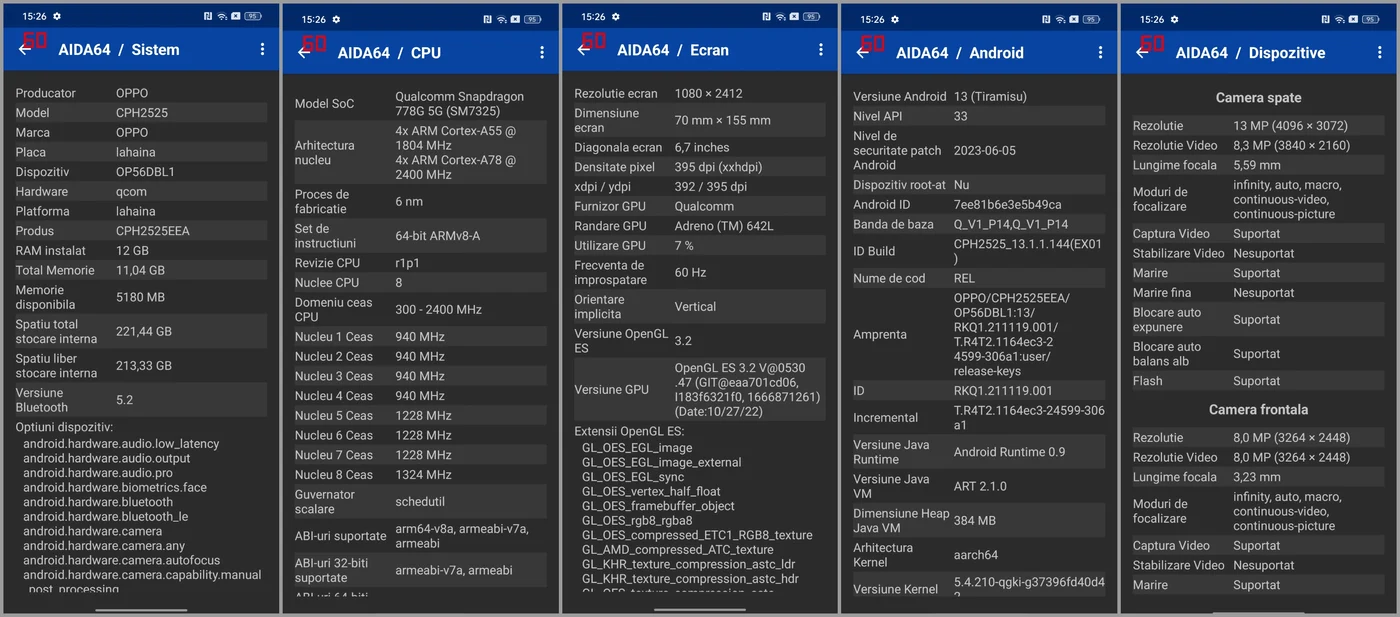Screen dimensions: 1400x617
Task: Tap NFC icon in Sistem screen status bar
Action: point(207,17)
